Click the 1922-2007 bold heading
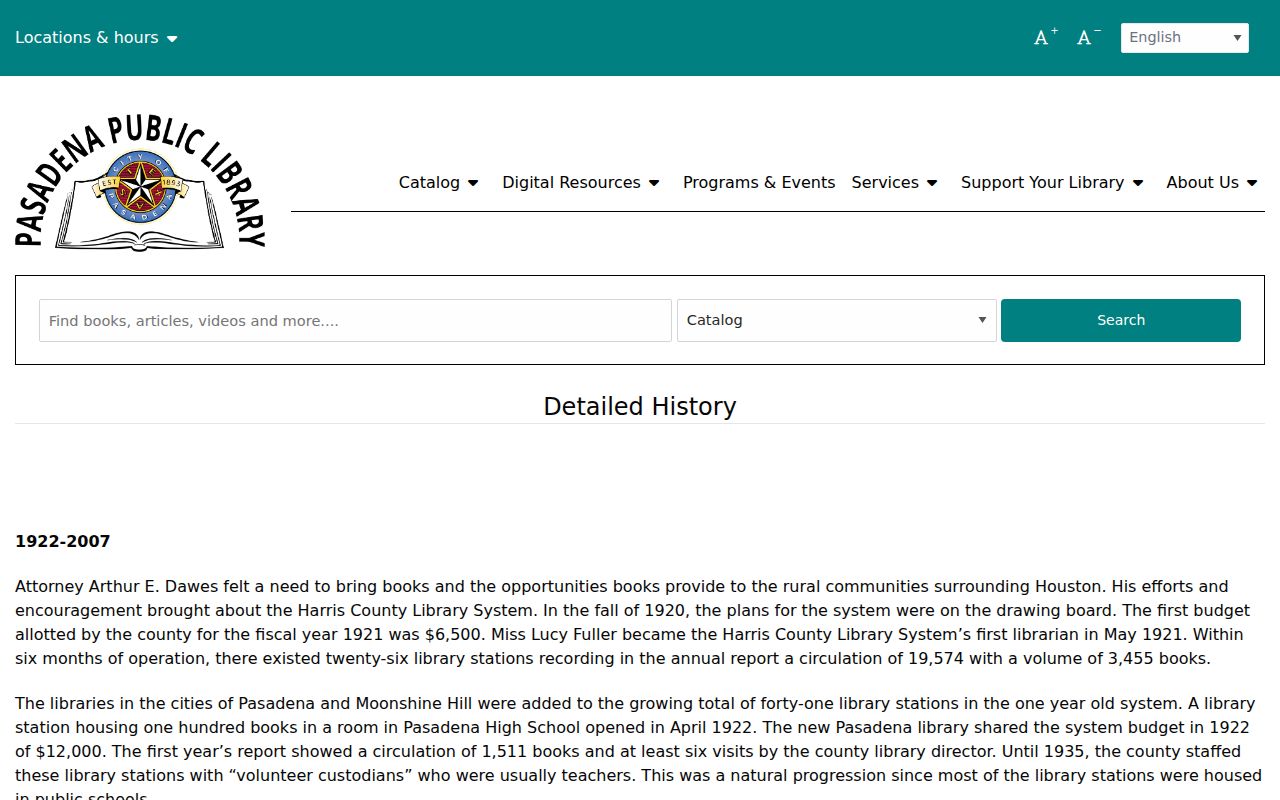 point(63,541)
